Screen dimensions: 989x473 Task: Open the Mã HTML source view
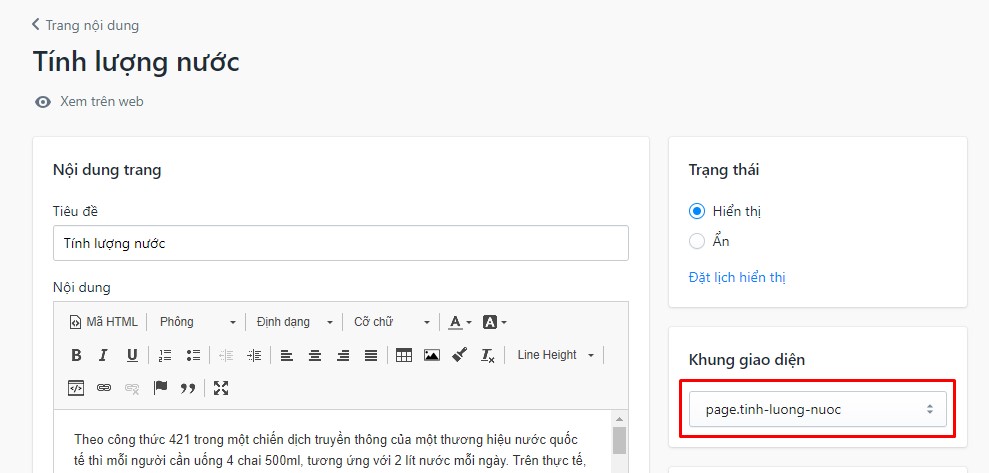(x=103, y=322)
